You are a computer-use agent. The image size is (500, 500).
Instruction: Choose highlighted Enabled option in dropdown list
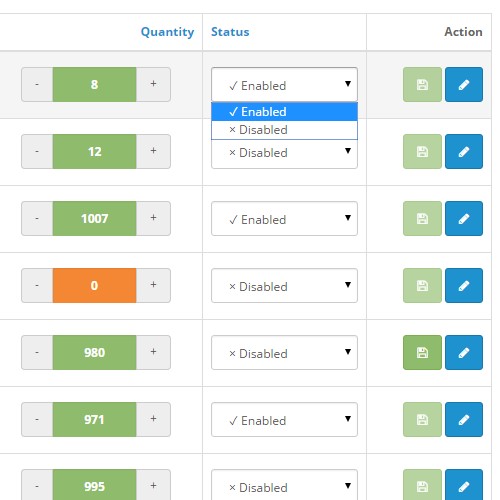click(284, 112)
